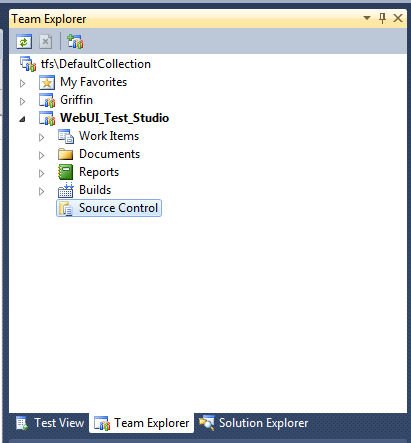Expand the Work Items node
Image resolution: width=411 pixels, height=443 pixels.
[41, 137]
